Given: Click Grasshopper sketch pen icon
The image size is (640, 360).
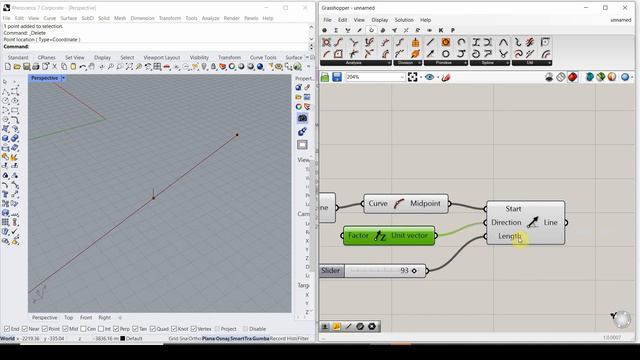Looking at the screenshot, I should [x=446, y=77].
